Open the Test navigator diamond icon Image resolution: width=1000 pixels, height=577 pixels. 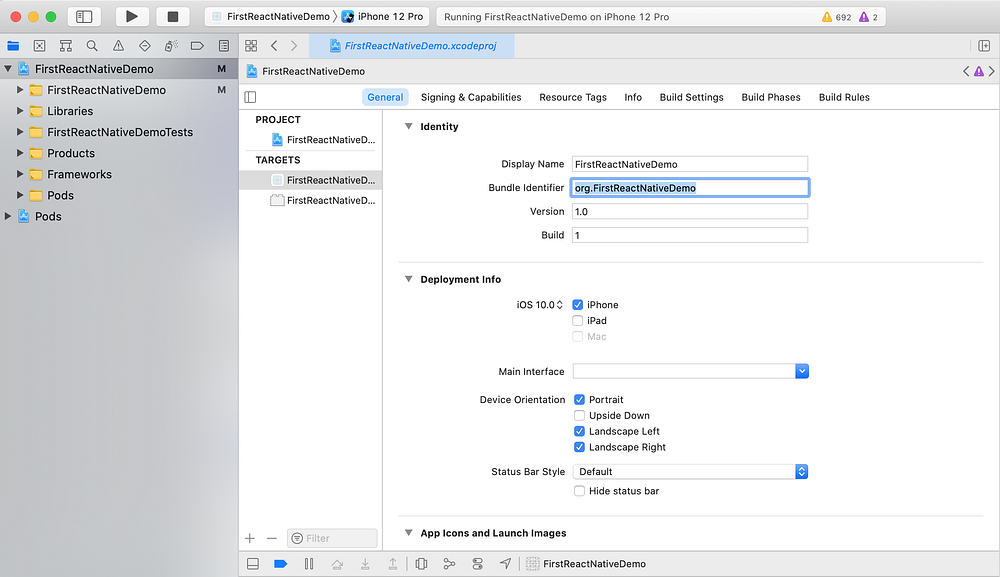click(x=145, y=46)
